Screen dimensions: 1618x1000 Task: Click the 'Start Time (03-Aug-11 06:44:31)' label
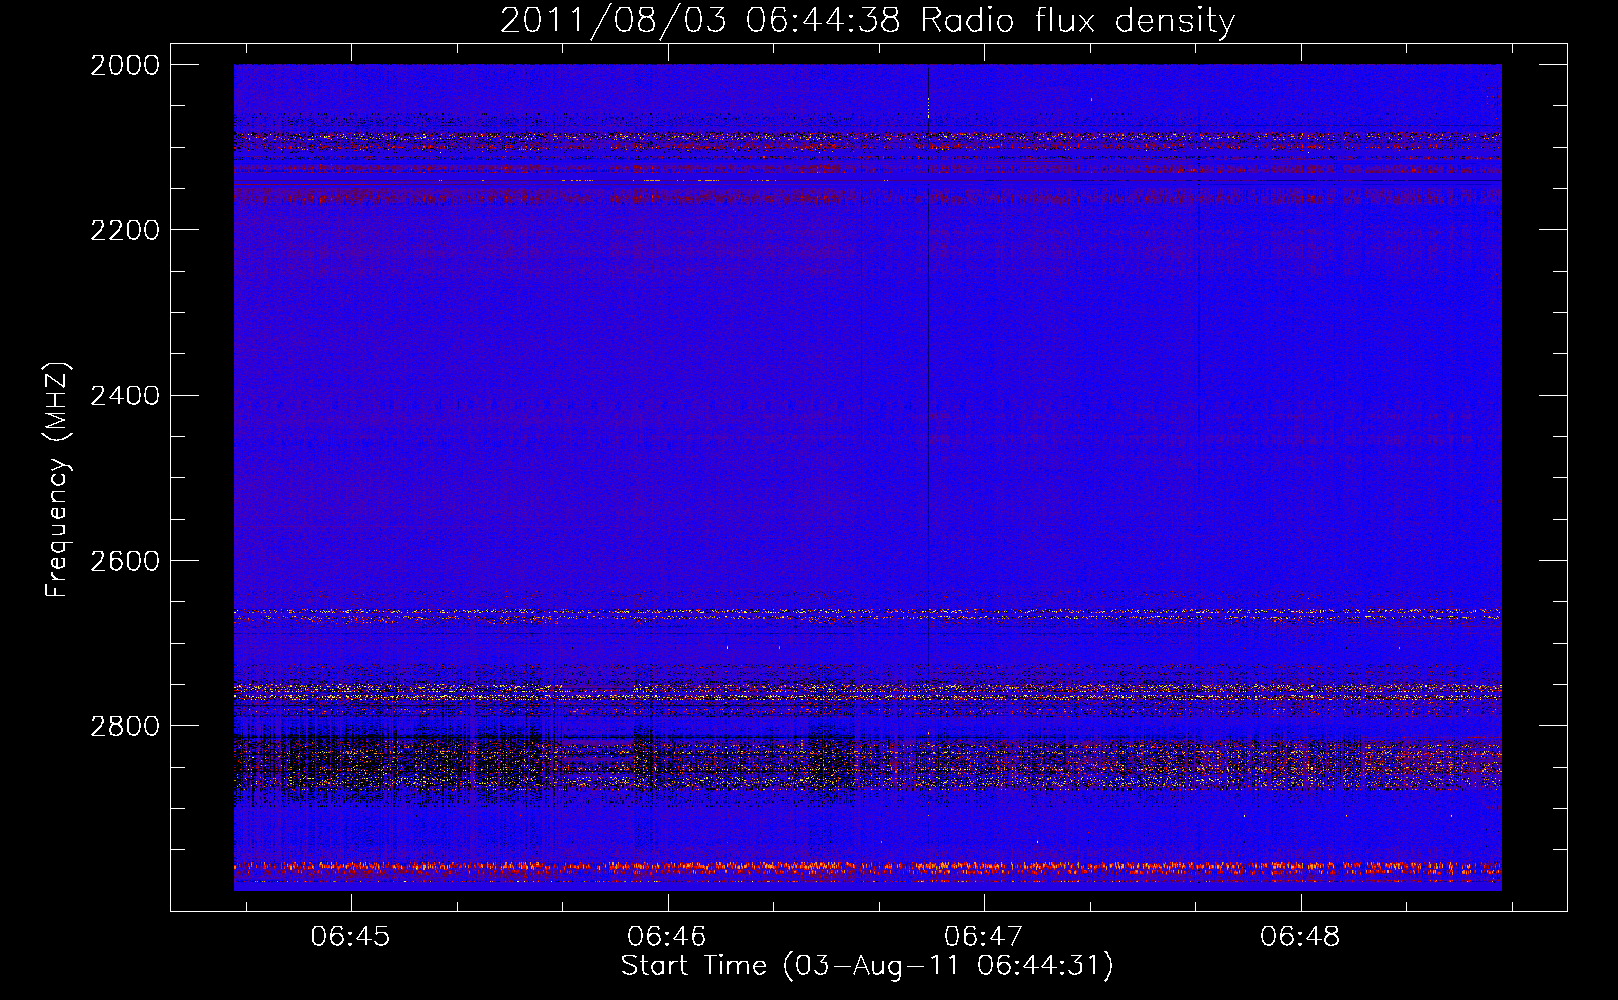tap(867, 967)
